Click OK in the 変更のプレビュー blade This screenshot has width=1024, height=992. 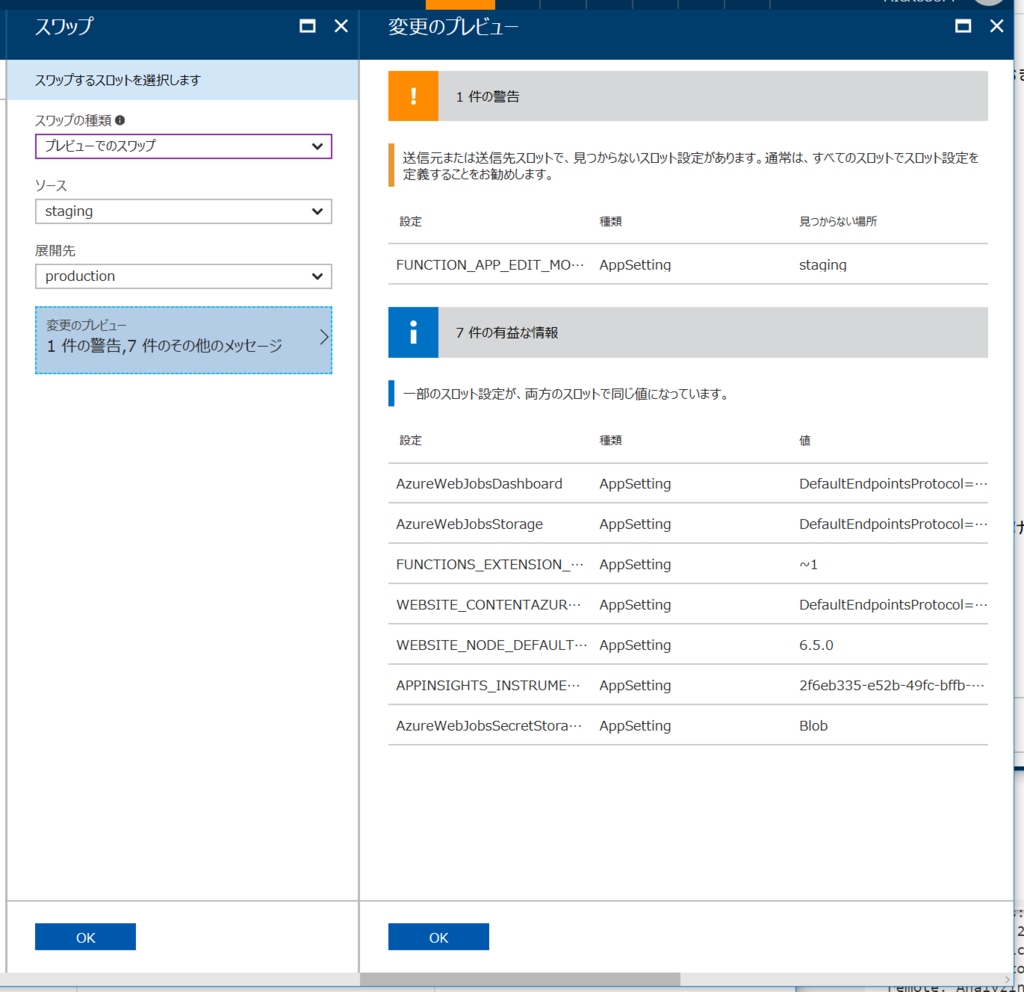[x=438, y=937]
